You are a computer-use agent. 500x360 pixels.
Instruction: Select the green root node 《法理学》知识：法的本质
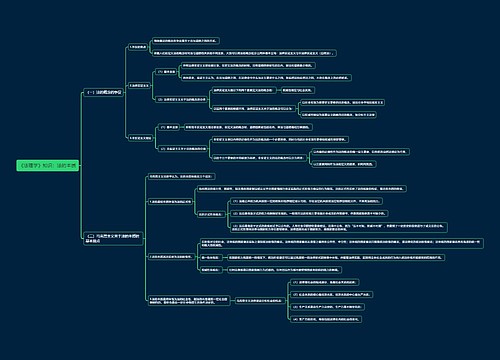coord(47,165)
